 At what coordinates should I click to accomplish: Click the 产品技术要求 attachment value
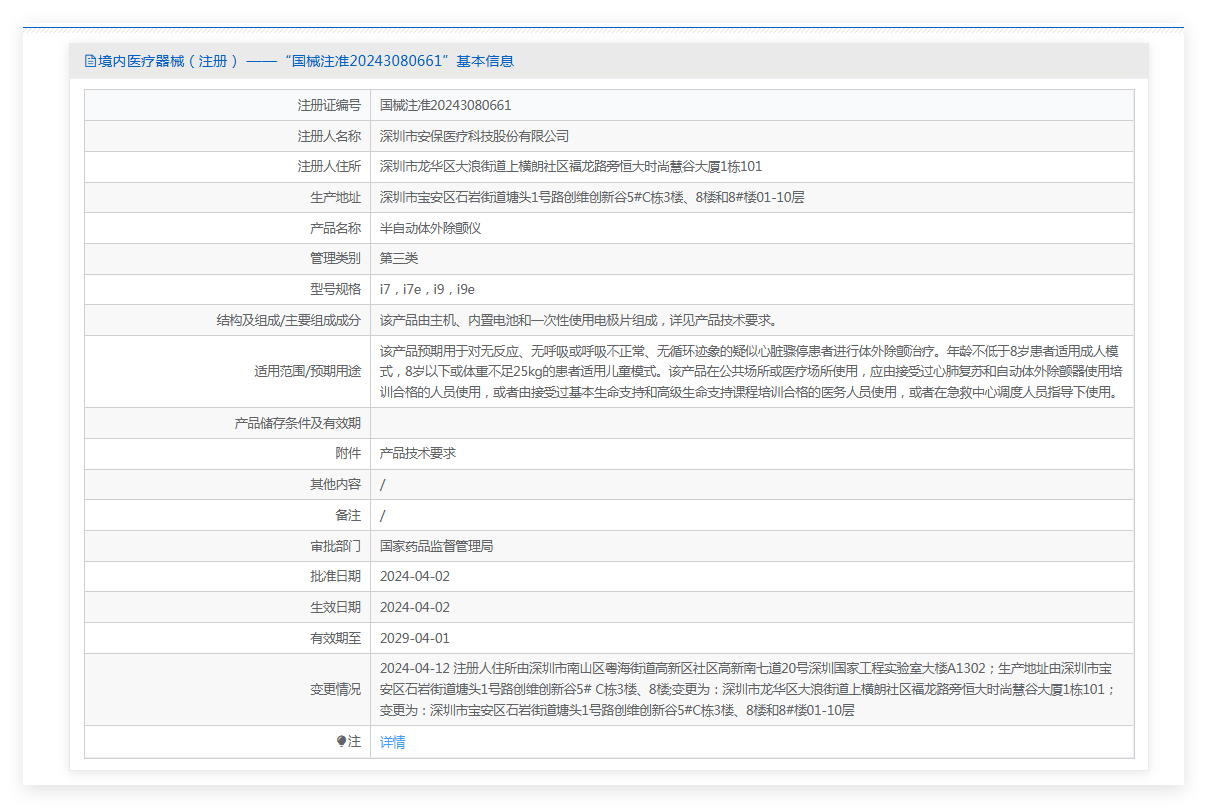(x=418, y=453)
